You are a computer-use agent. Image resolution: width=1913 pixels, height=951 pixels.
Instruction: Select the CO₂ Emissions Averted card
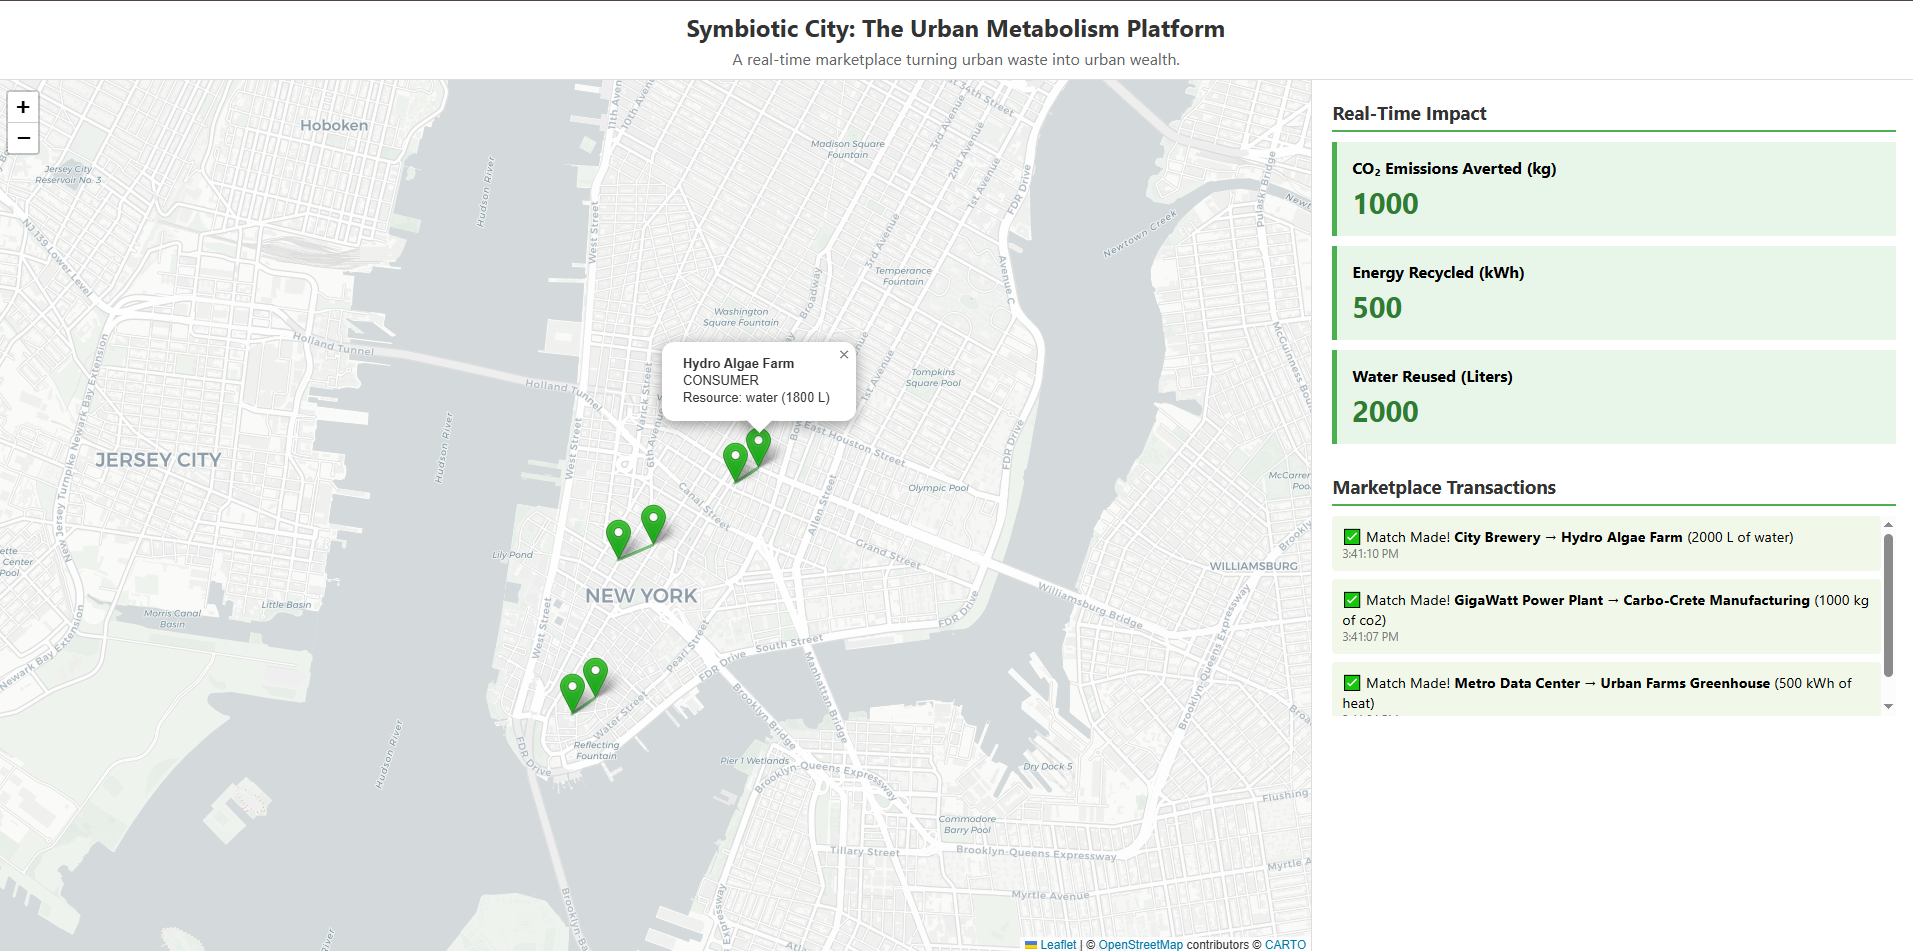[1614, 189]
